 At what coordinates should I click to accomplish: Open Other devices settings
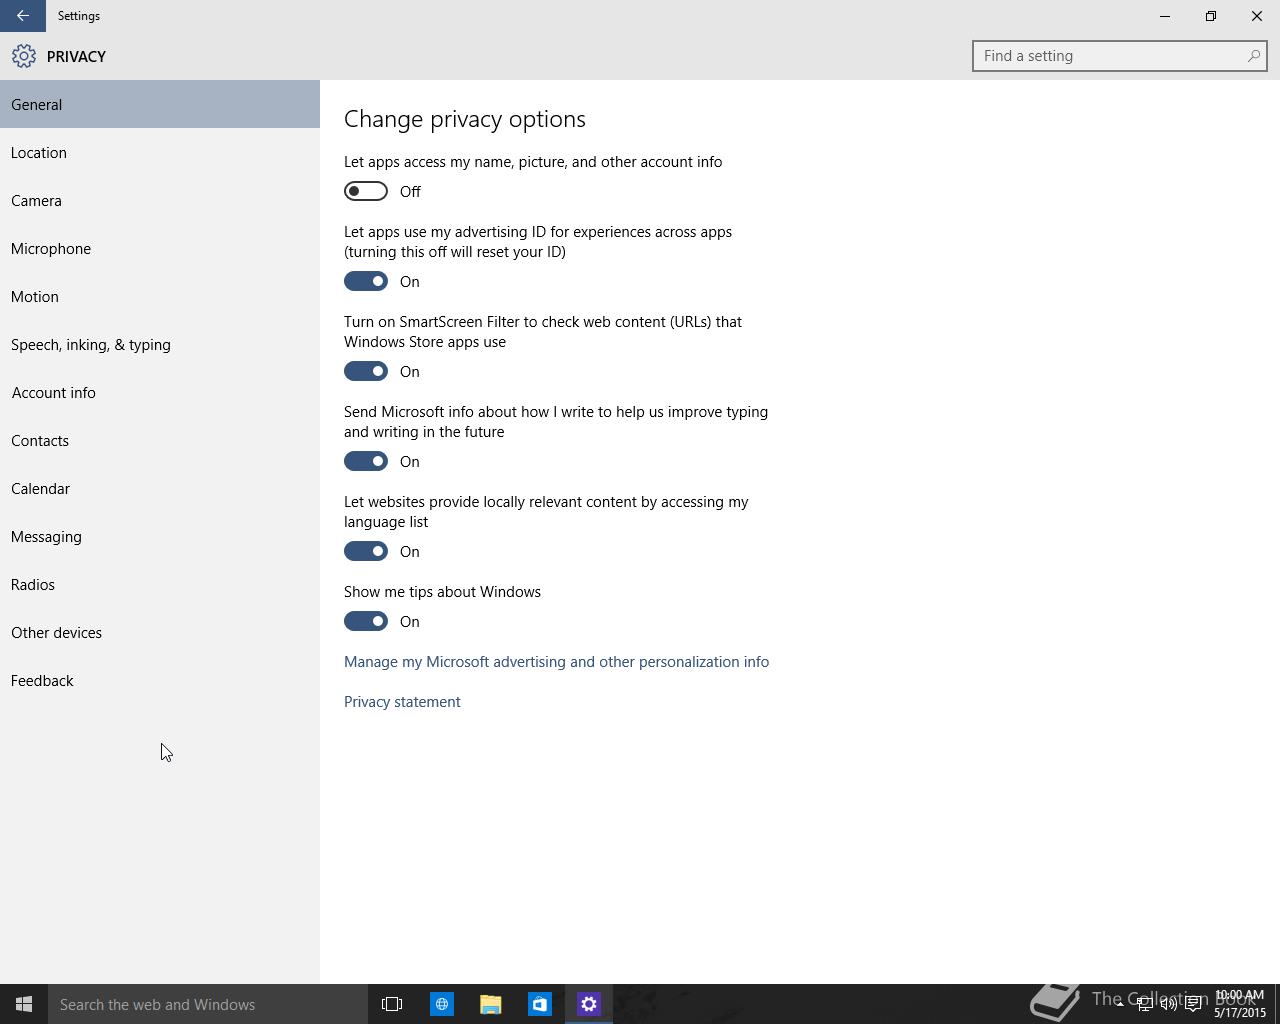pos(160,632)
